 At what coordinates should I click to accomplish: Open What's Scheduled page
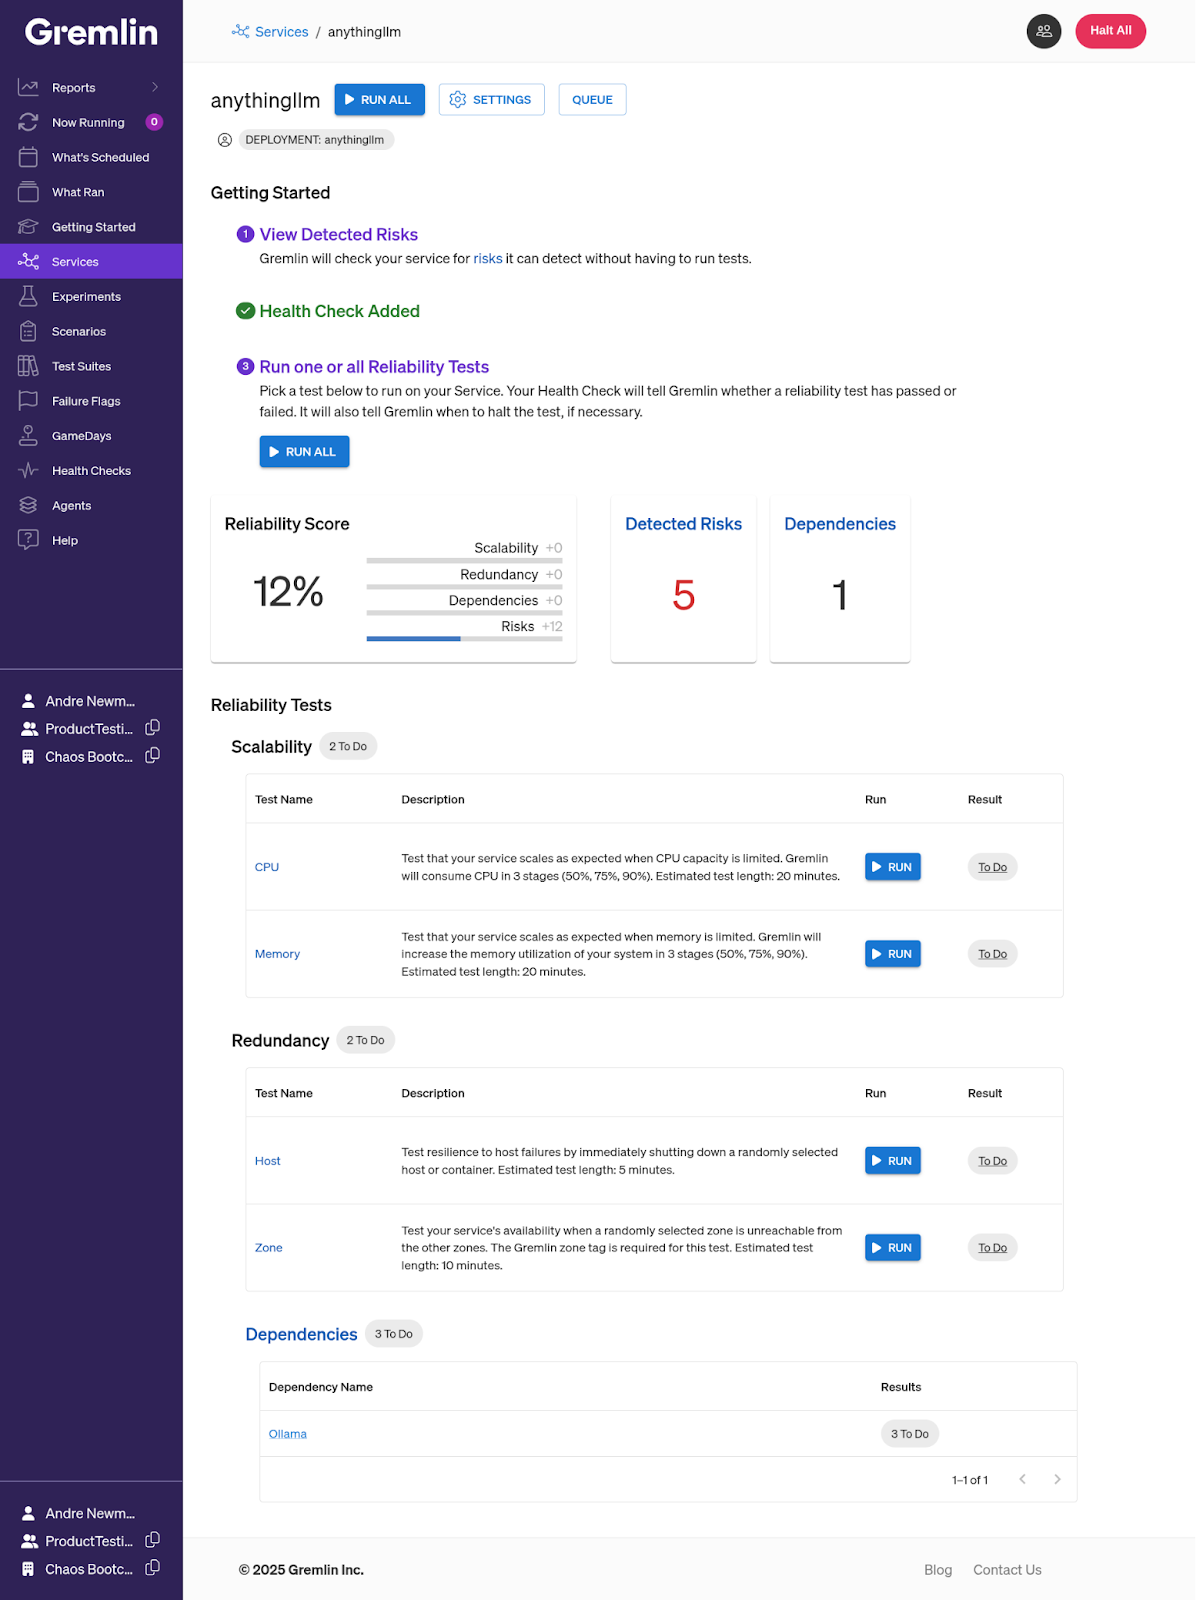[x=91, y=157]
